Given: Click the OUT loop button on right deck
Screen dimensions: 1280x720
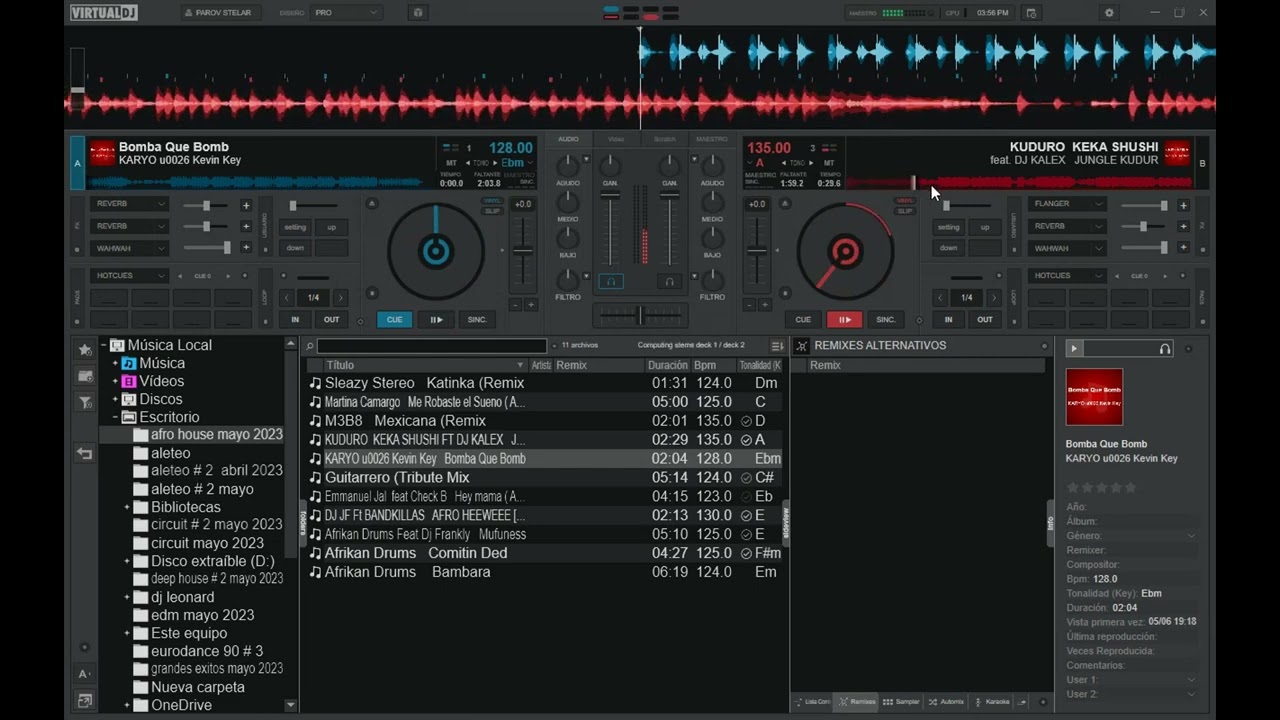Looking at the screenshot, I should pyautogui.click(x=985, y=320).
